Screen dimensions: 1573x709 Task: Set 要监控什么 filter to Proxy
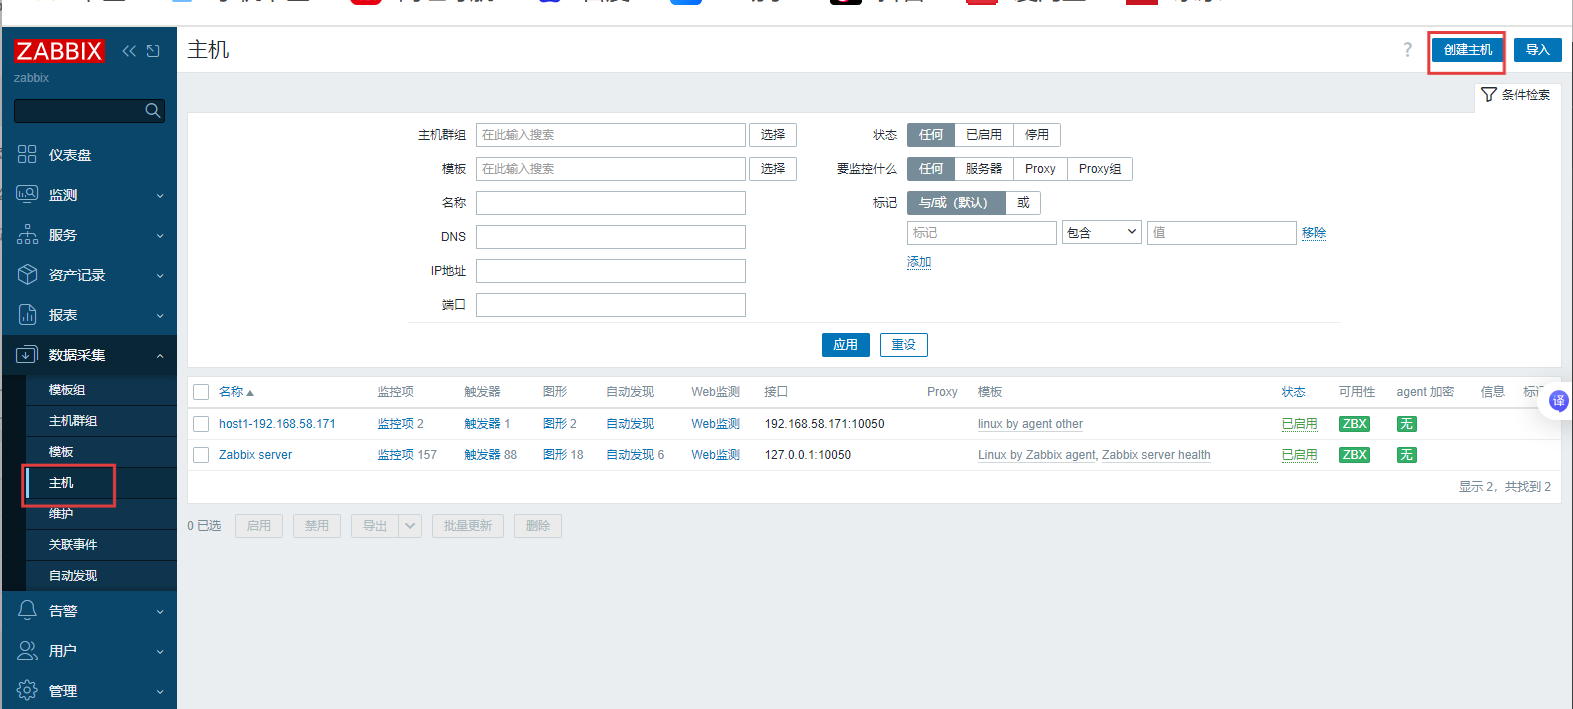(1040, 169)
